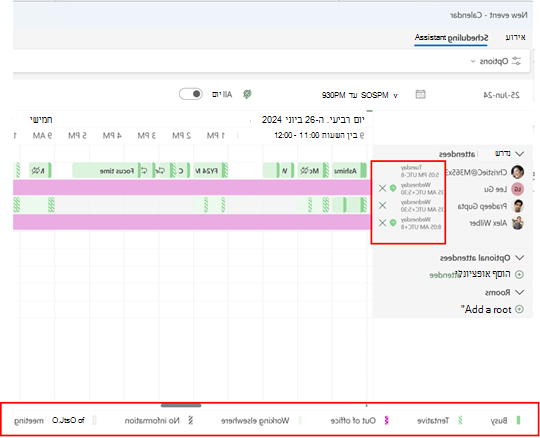
Task: Remove Pradeep Gupta with the X icon
Action: click(x=382, y=206)
